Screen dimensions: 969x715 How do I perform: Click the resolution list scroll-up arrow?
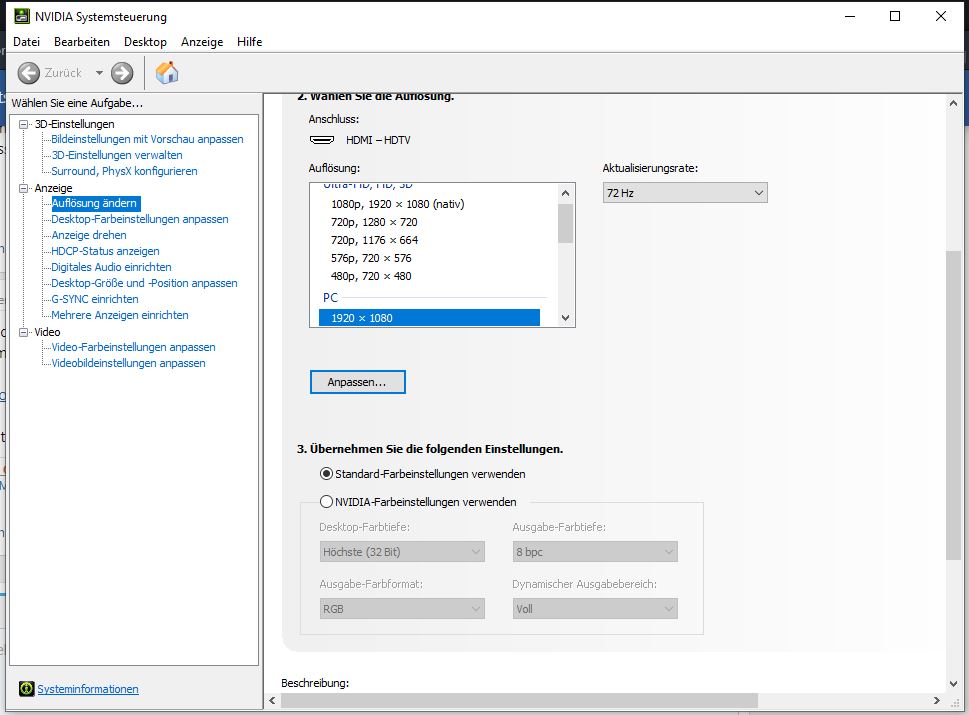(x=565, y=193)
